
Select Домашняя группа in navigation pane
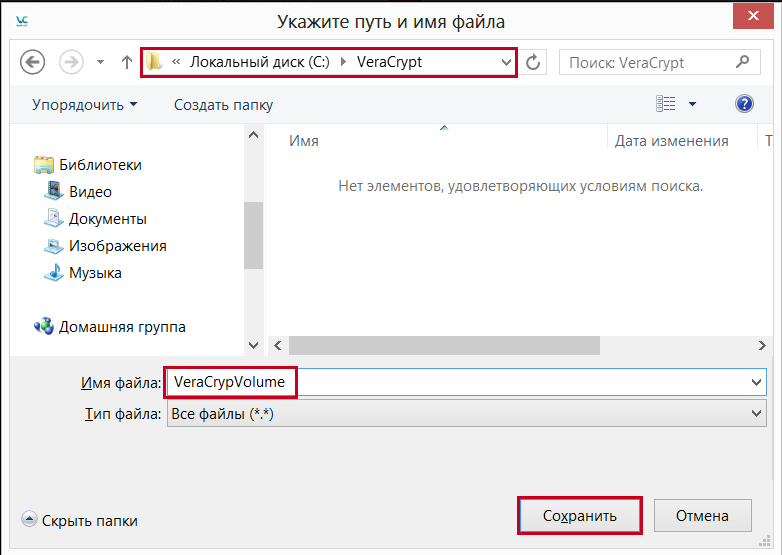109,327
